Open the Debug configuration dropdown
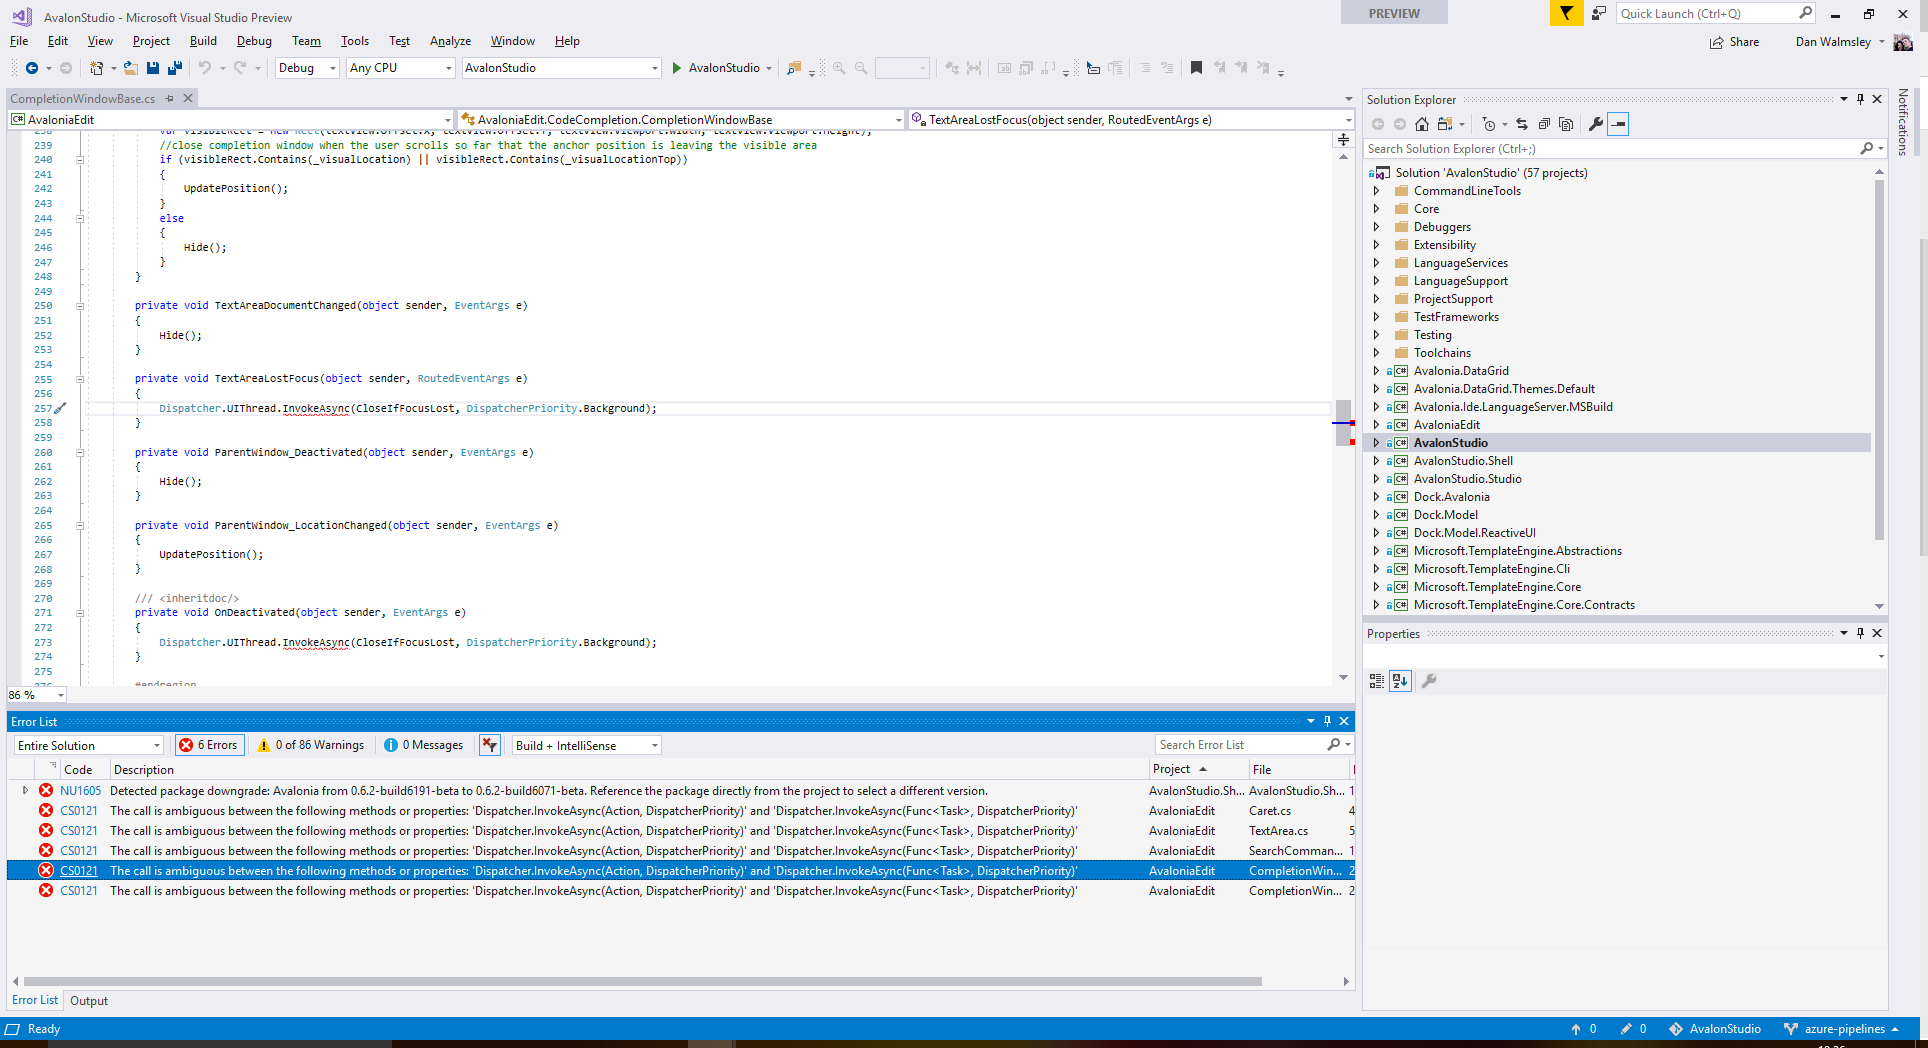 (x=307, y=68)
